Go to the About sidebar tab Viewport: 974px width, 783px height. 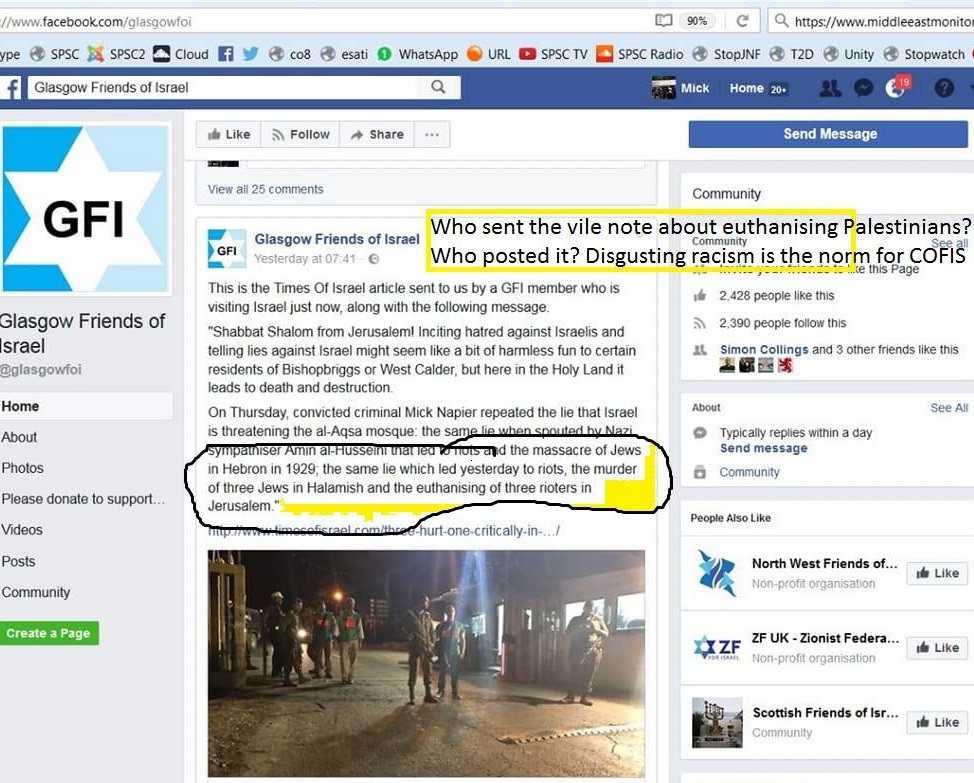point(20,437)
